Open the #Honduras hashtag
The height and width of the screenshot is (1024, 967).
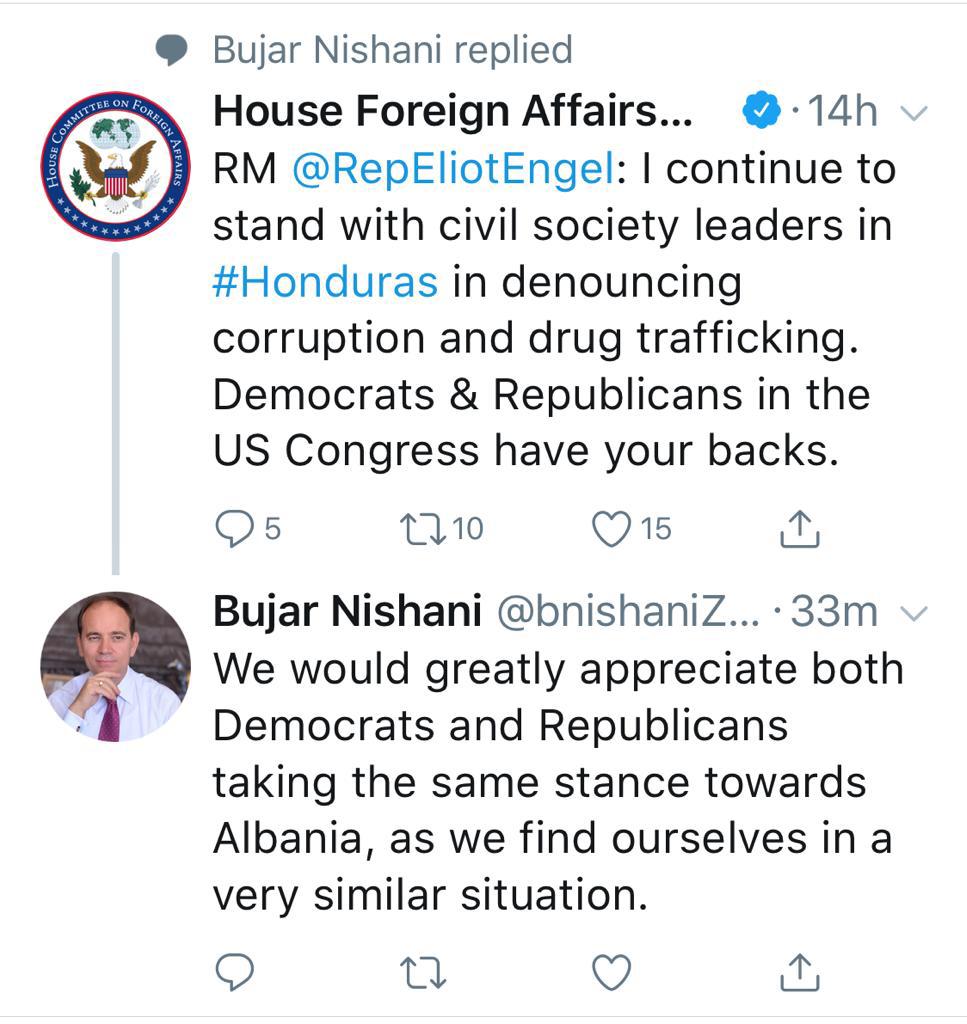point(325,283)
